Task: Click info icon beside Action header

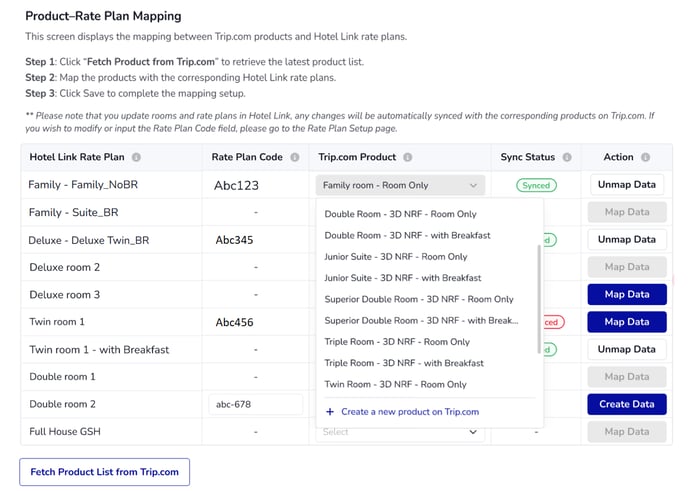Action: (x=645, y=157)
